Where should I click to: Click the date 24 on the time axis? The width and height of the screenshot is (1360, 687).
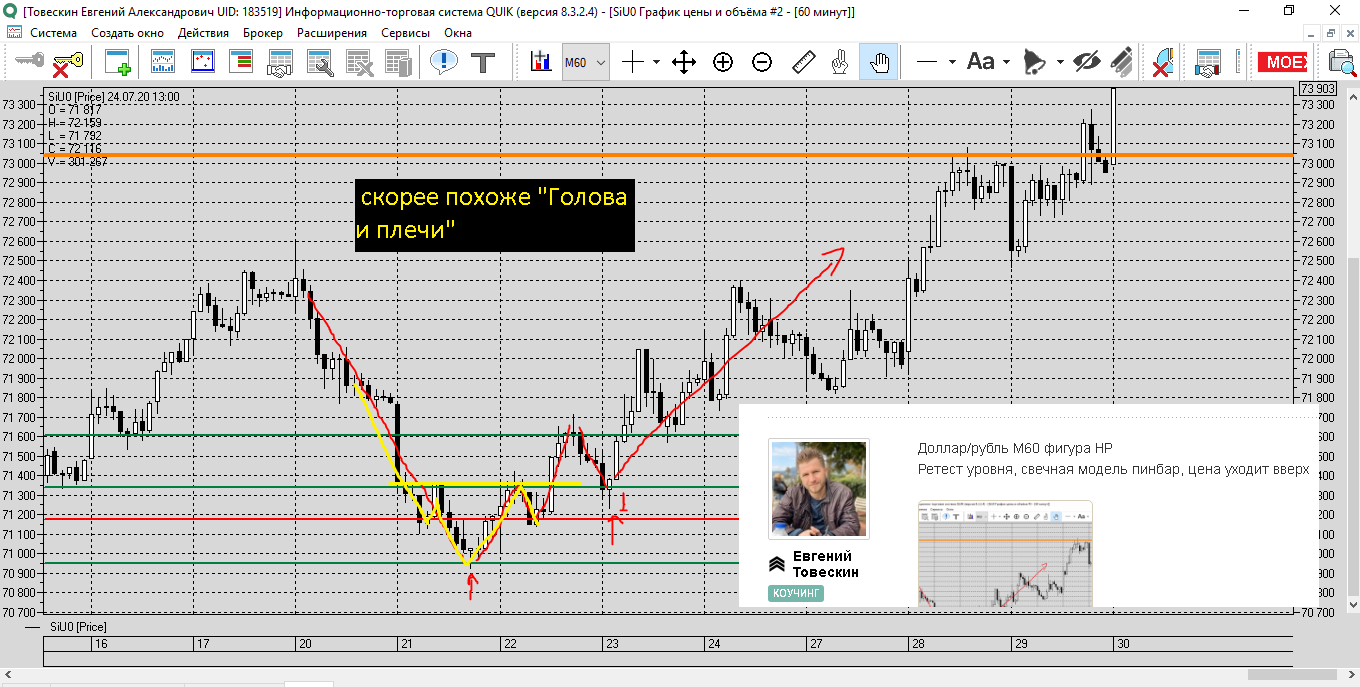(x=713, y=644)
